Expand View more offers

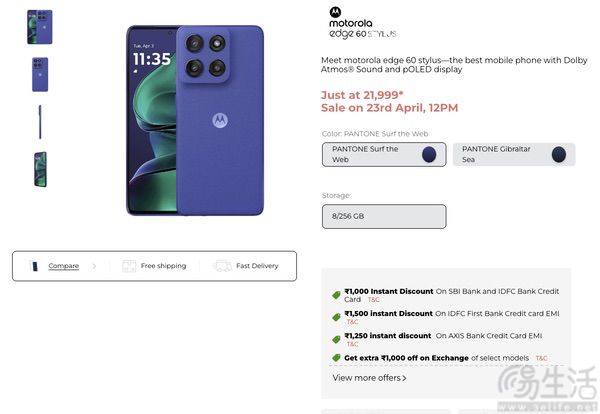point(369,378)
